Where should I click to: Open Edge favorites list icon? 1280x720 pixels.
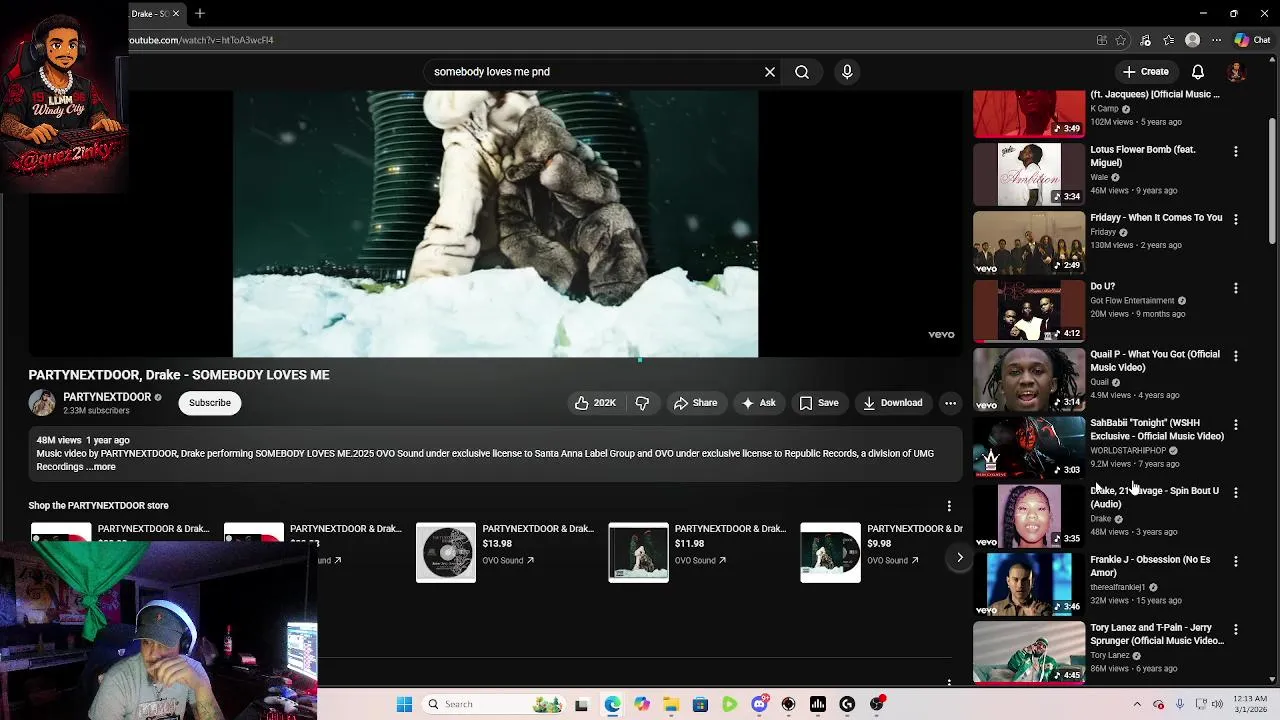(1169, 40)
